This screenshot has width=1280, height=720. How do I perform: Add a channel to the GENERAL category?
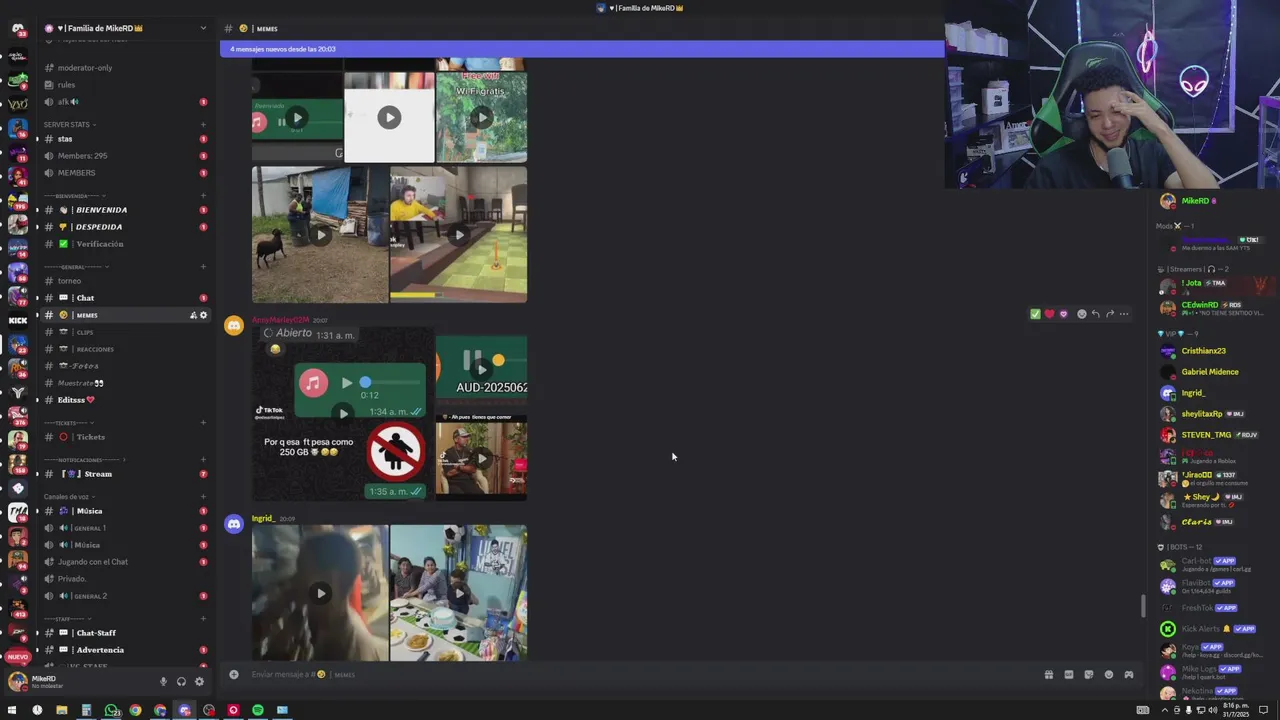click(x=203, y=267)
